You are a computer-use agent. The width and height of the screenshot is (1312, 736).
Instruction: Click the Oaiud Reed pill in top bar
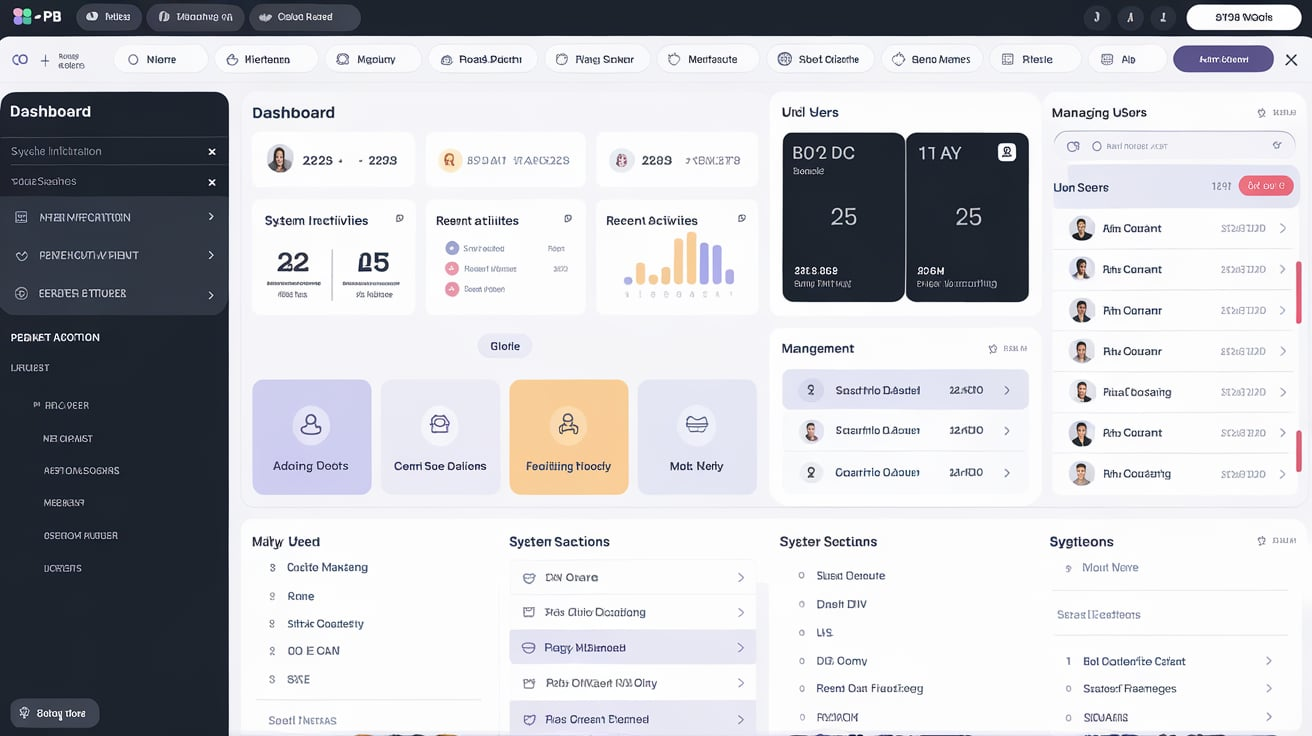pyautogui.click(x=304, y=17)
